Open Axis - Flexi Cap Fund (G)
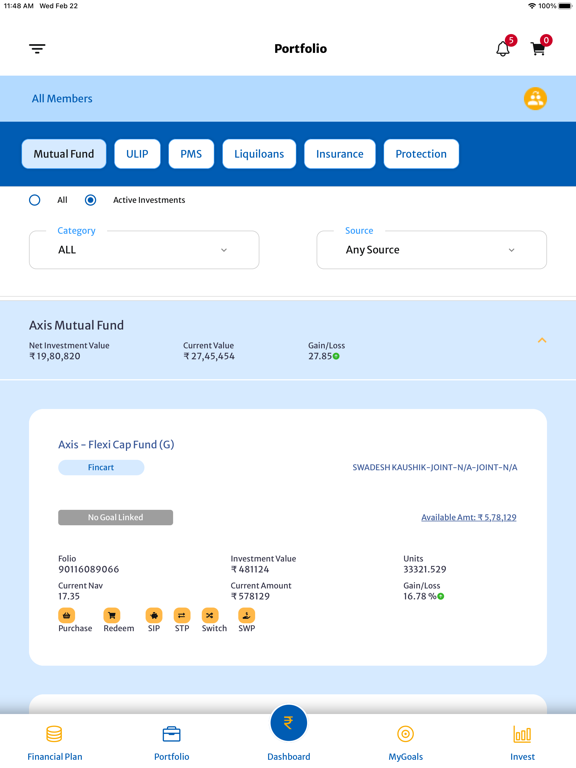This screenshot has width=576, height=768. tap(116, 444)
